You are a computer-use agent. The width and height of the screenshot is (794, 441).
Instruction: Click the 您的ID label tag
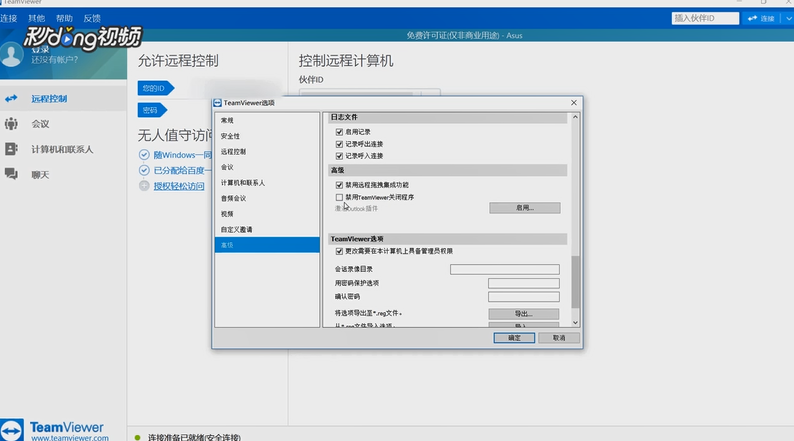pyautogui.click(x=155, y=88)
